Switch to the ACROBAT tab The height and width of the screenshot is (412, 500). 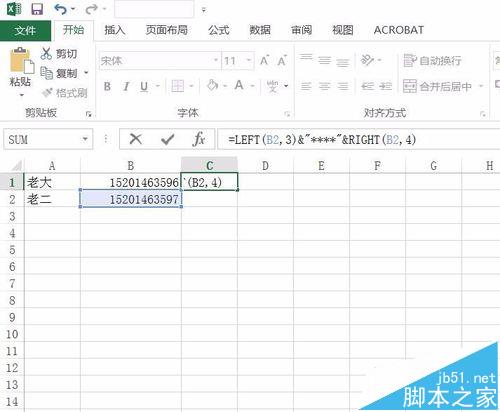(399, 30)
